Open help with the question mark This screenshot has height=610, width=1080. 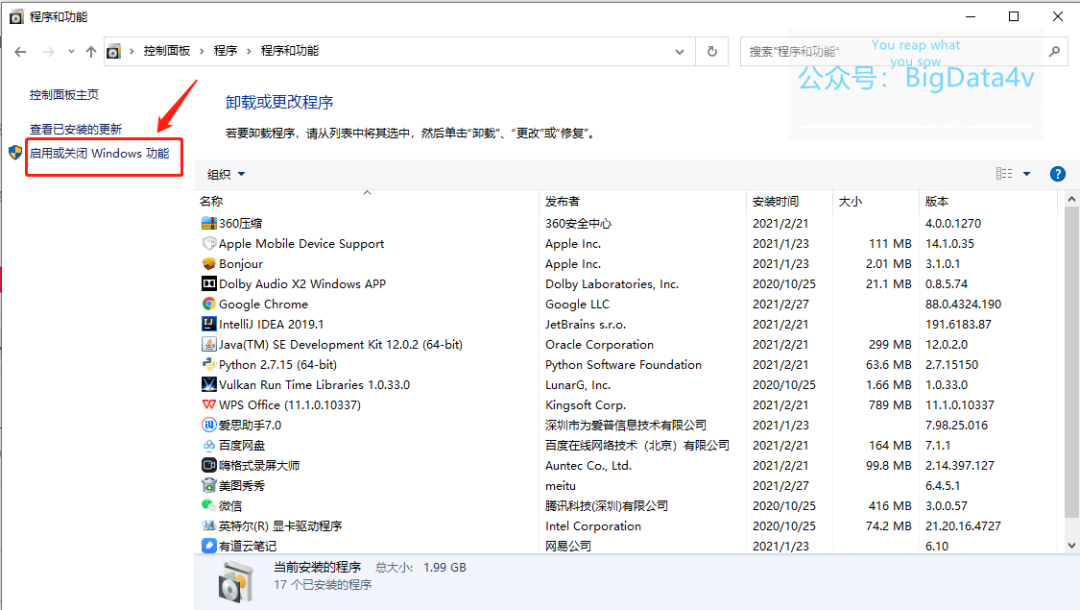point(1057,174)
